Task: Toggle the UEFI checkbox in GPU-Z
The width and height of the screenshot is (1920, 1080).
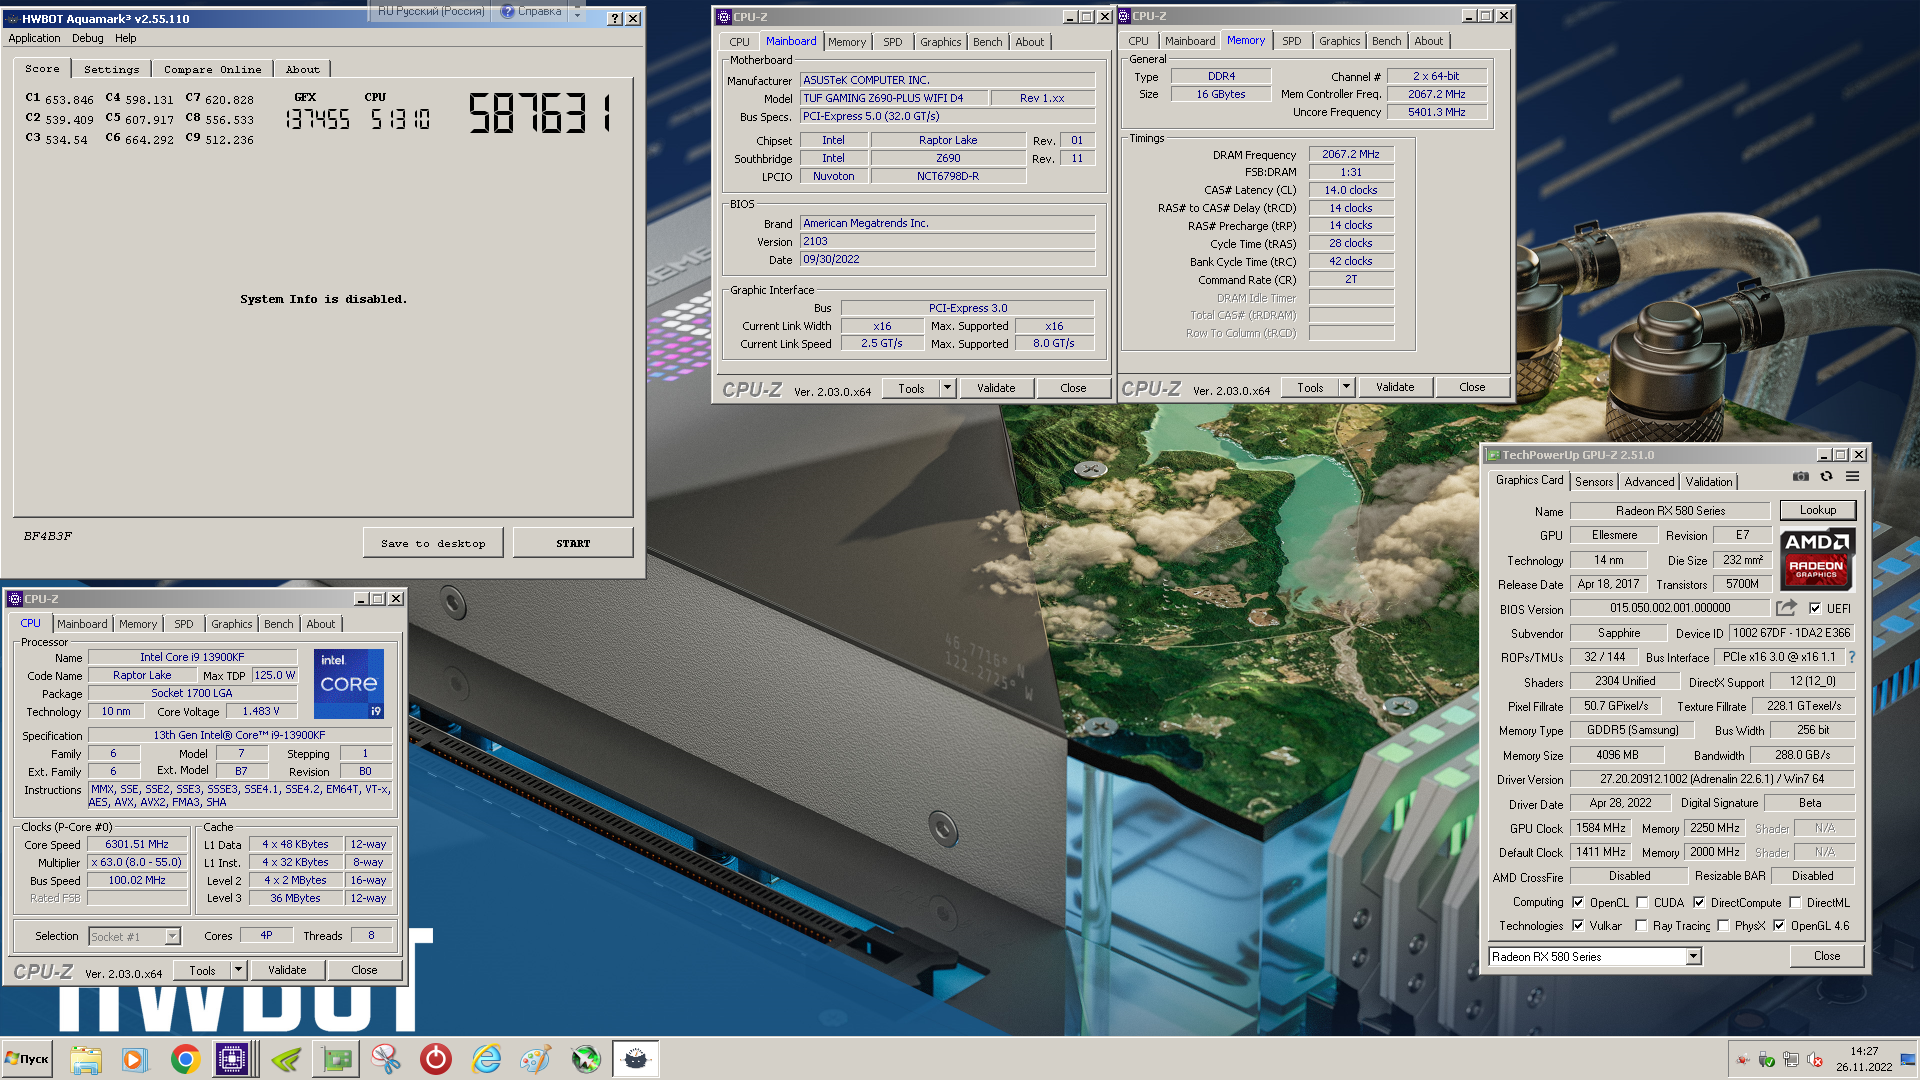Action: coord(1815,608)
